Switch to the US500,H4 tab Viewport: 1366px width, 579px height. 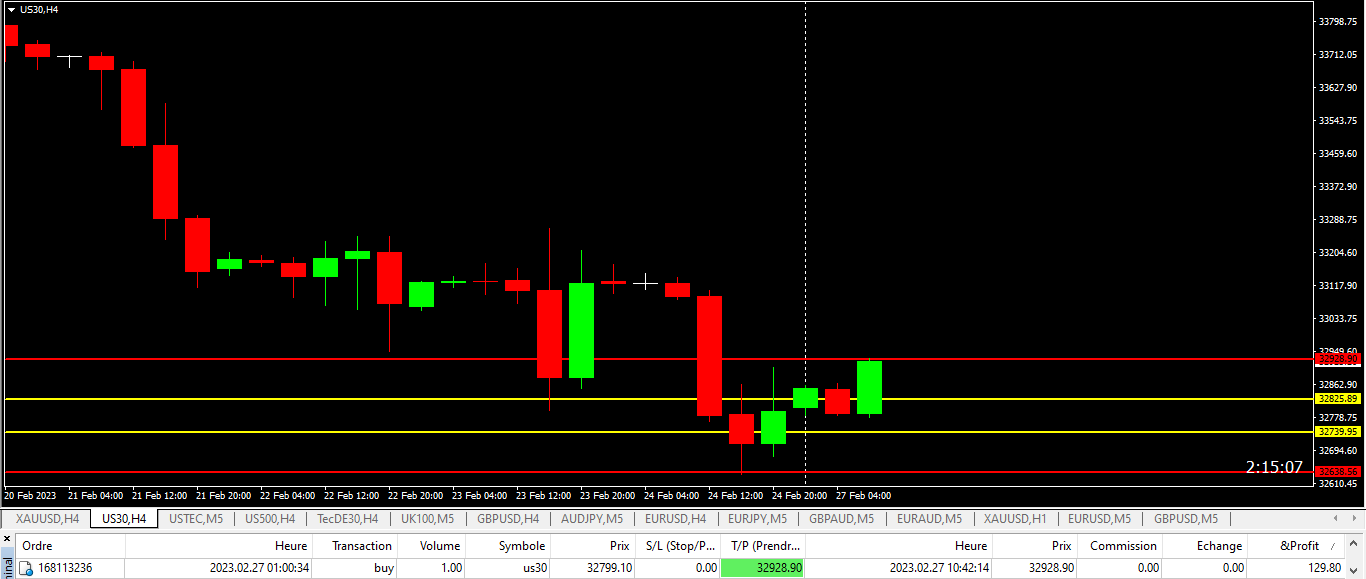pos(270,519)
